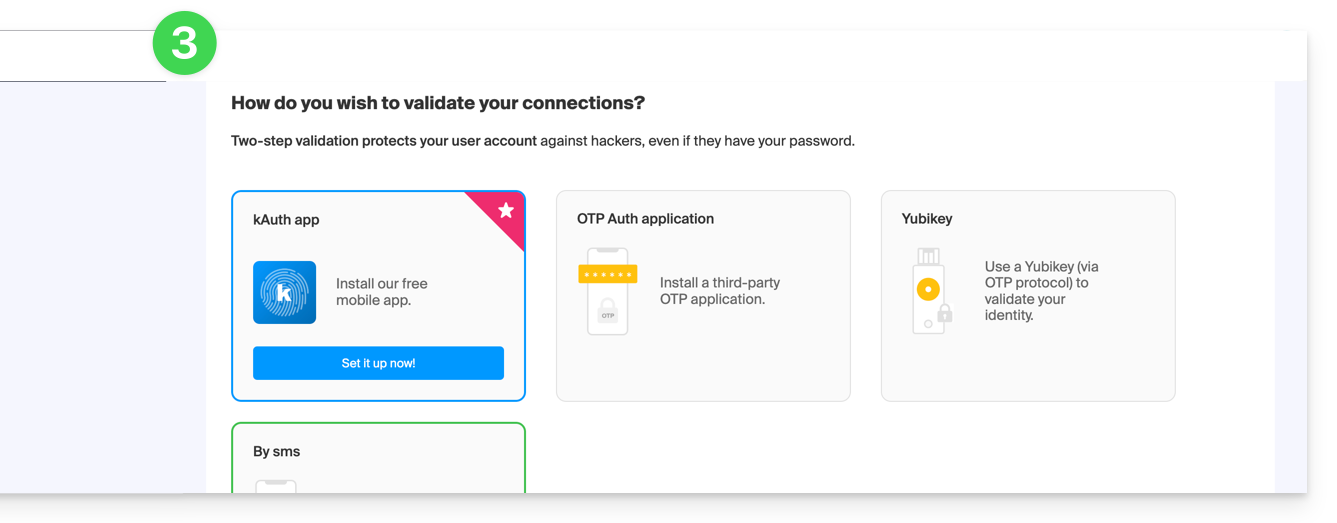1337x523 pixels.
Task: Select the "By sms" validation option
Action: pos(277,451)
